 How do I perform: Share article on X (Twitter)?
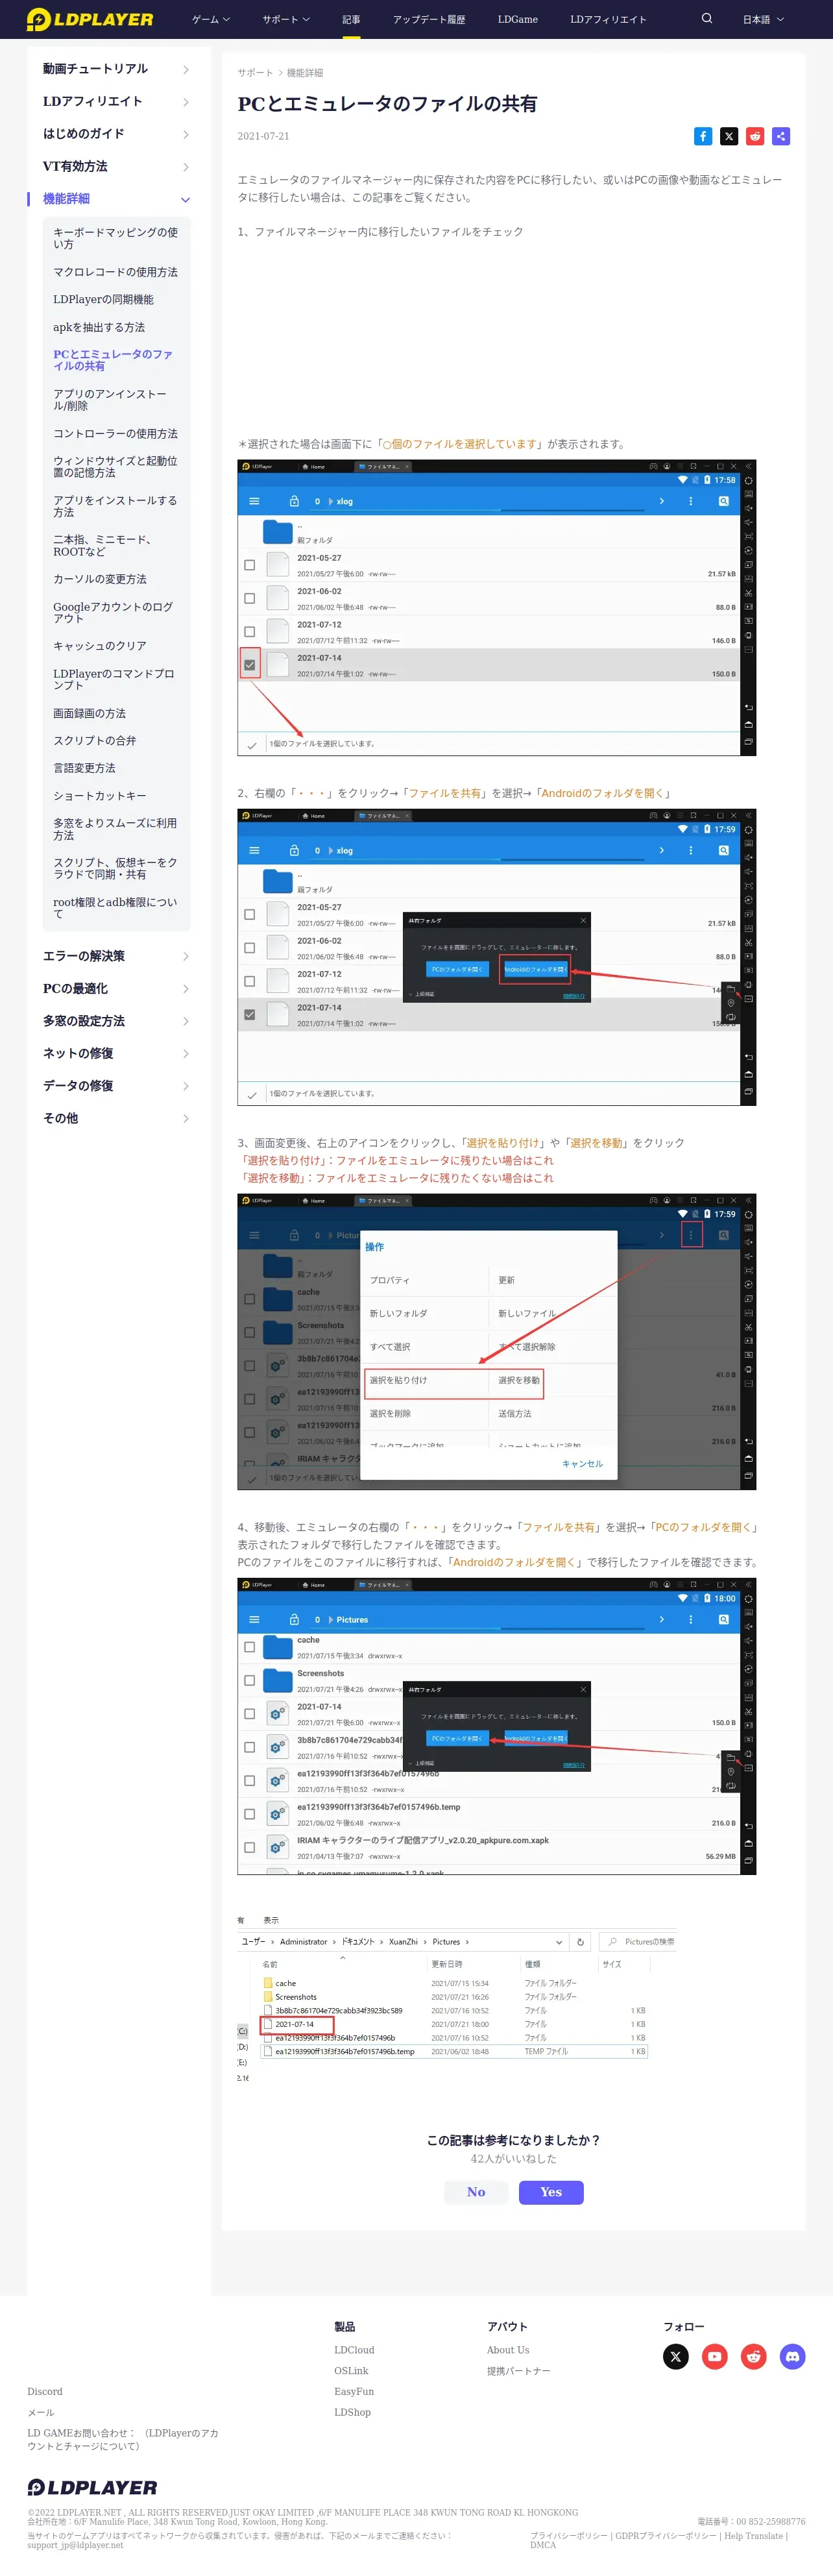[x=729, y=136]
